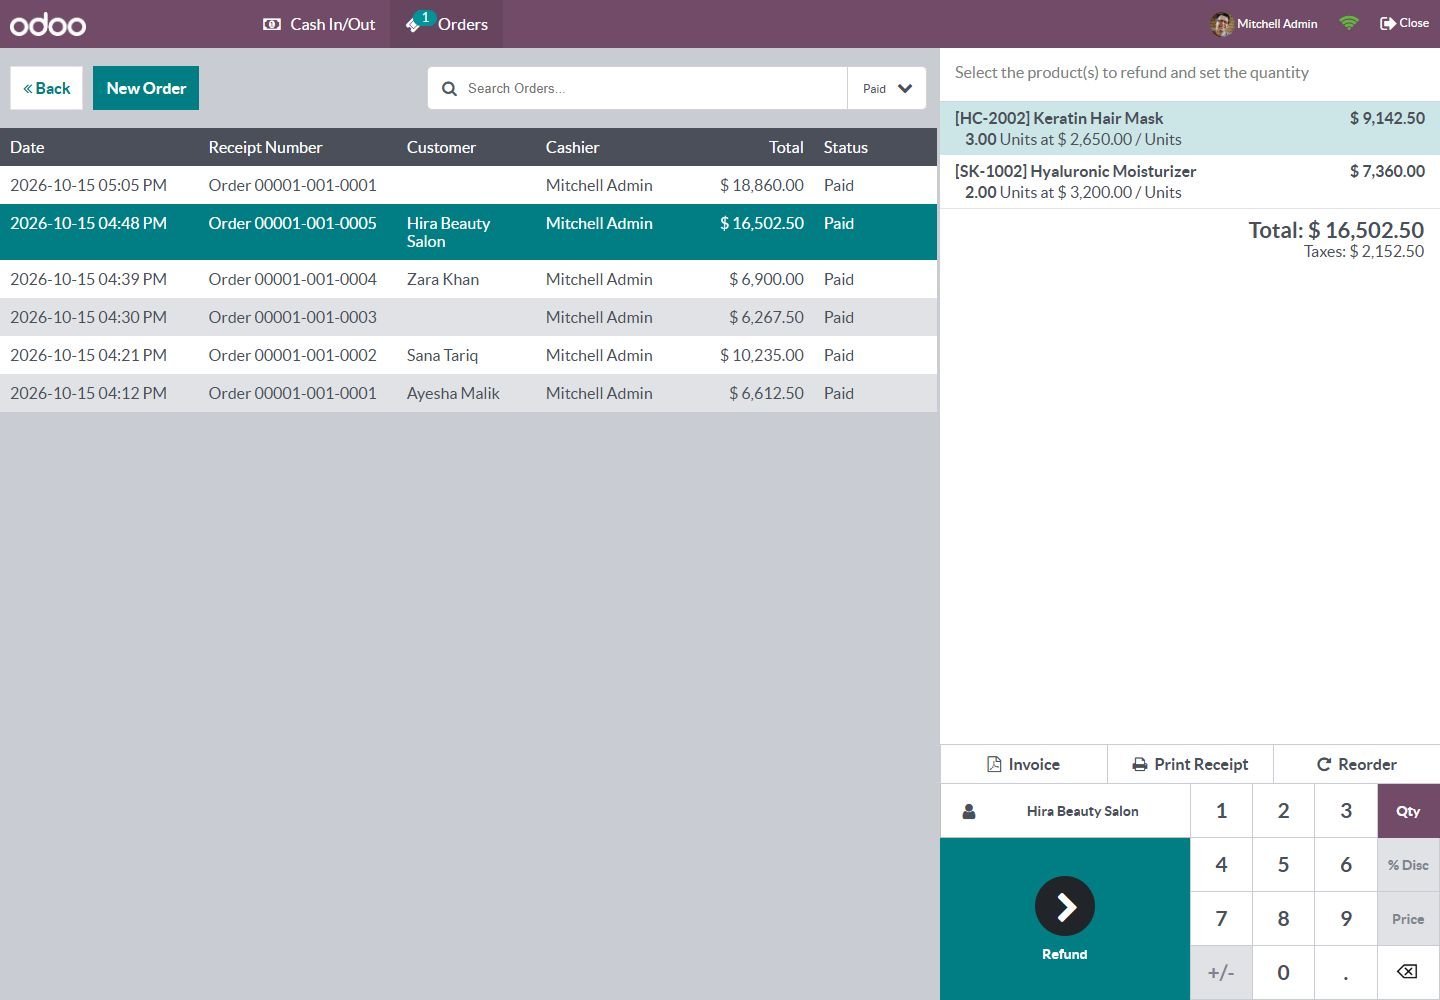Select the Sana Tariq order row

tap(468, 355)
